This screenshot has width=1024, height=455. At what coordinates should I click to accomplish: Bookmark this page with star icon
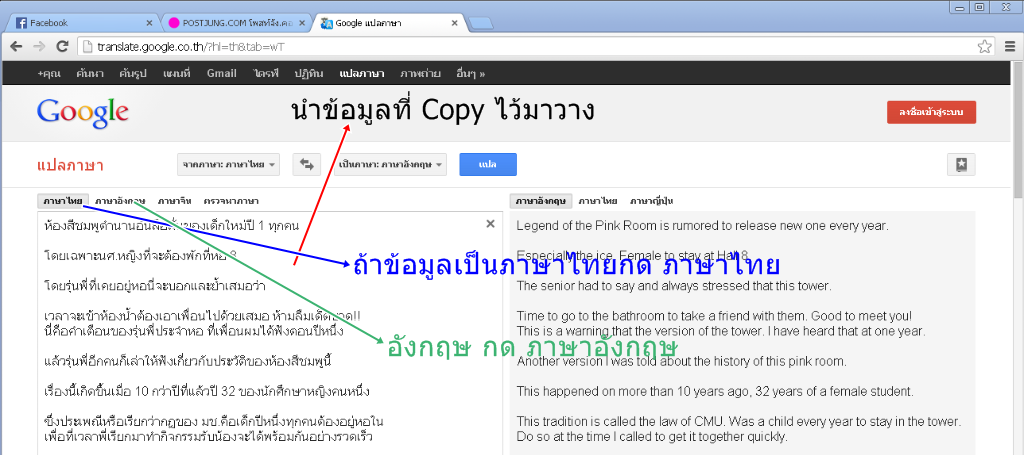984,46
